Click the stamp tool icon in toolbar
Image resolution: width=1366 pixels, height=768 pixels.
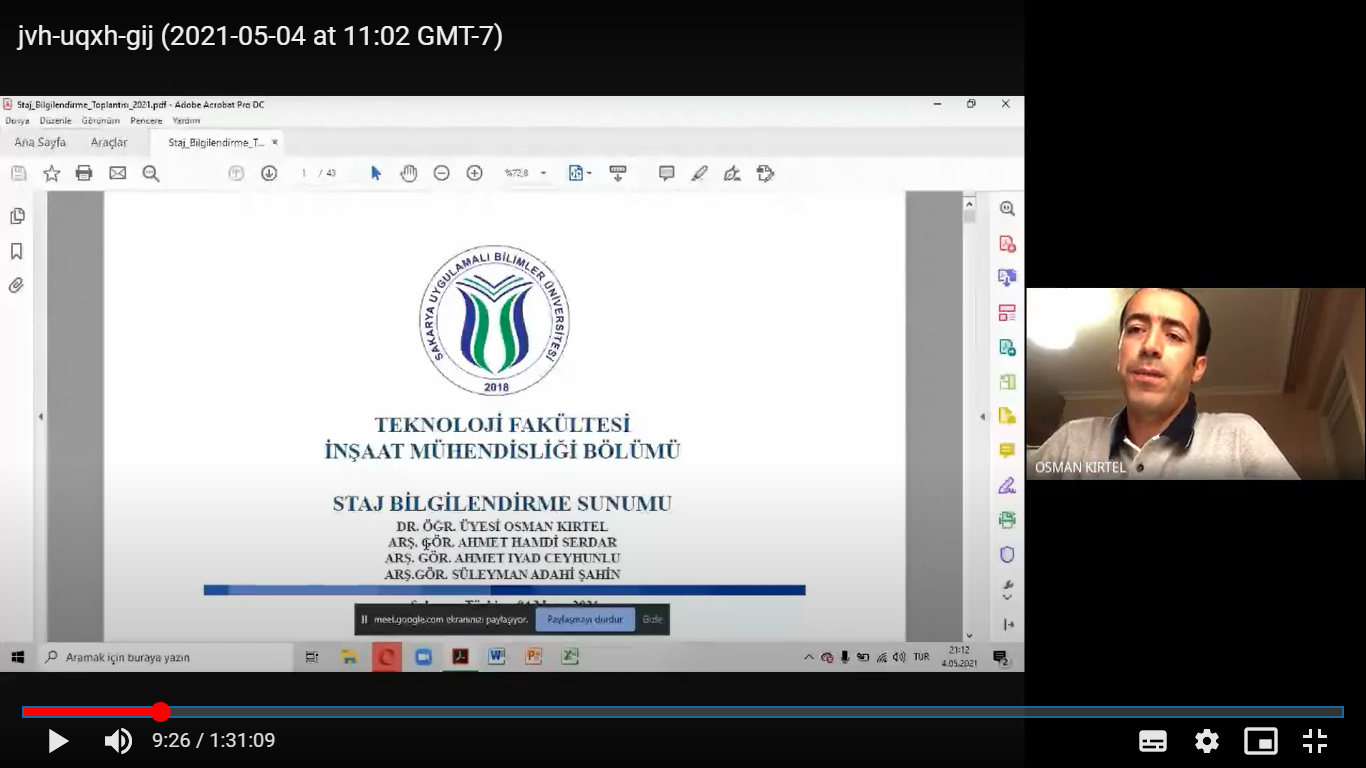[765, 173]
